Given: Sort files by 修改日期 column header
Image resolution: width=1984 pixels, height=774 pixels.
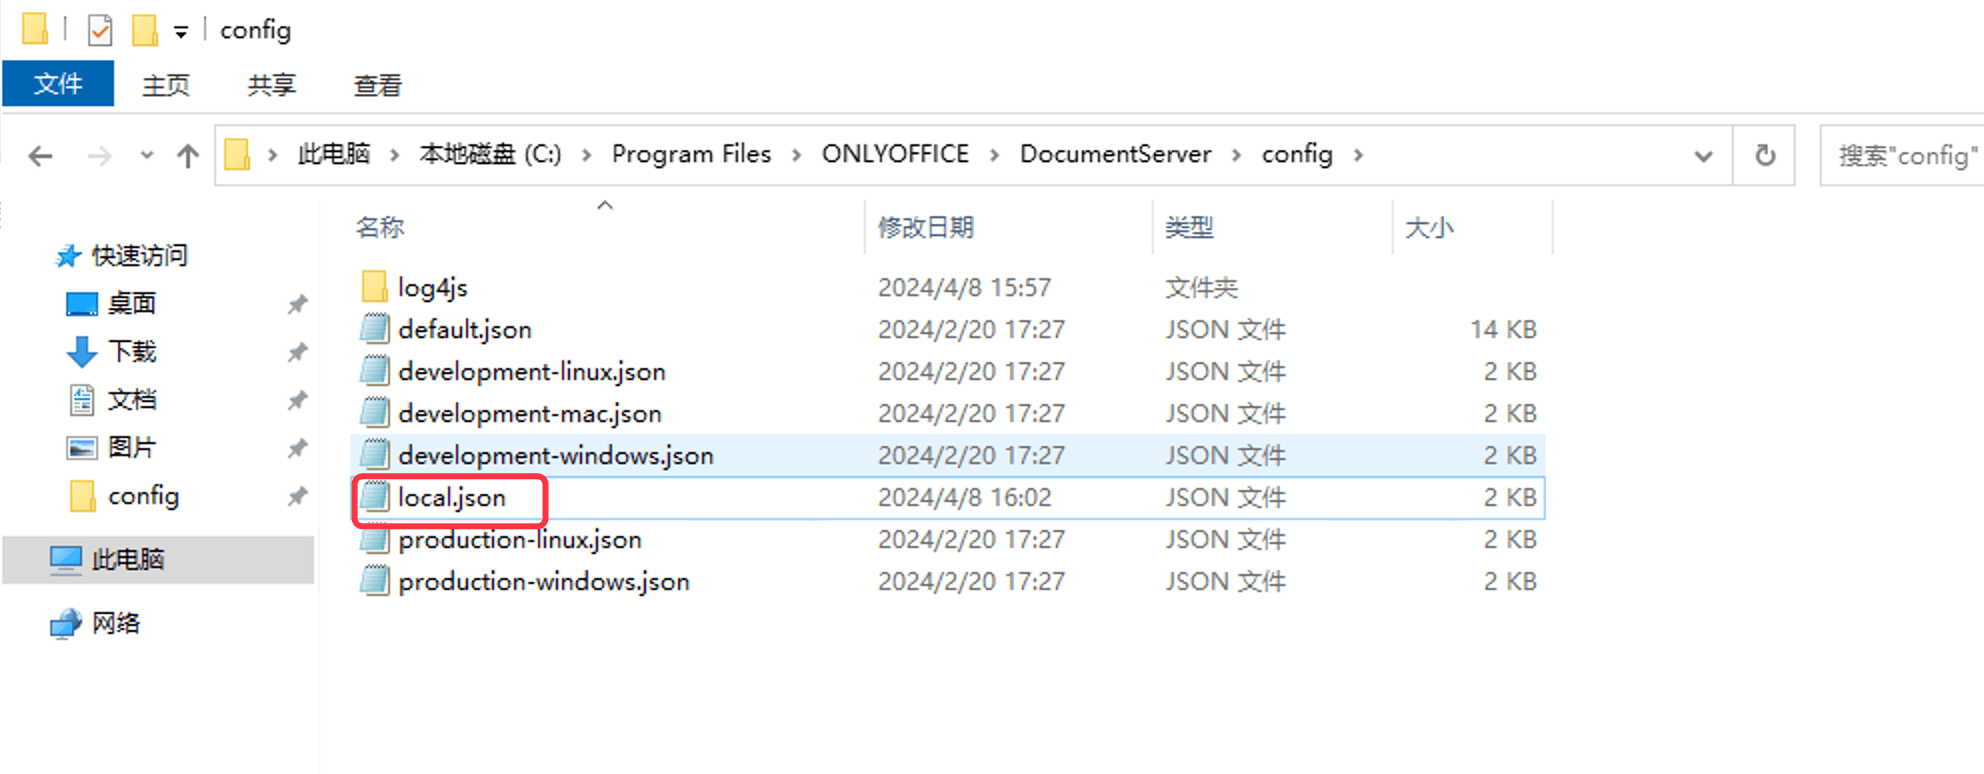Looking at the screenshot, I should click(x=926, y=227).
